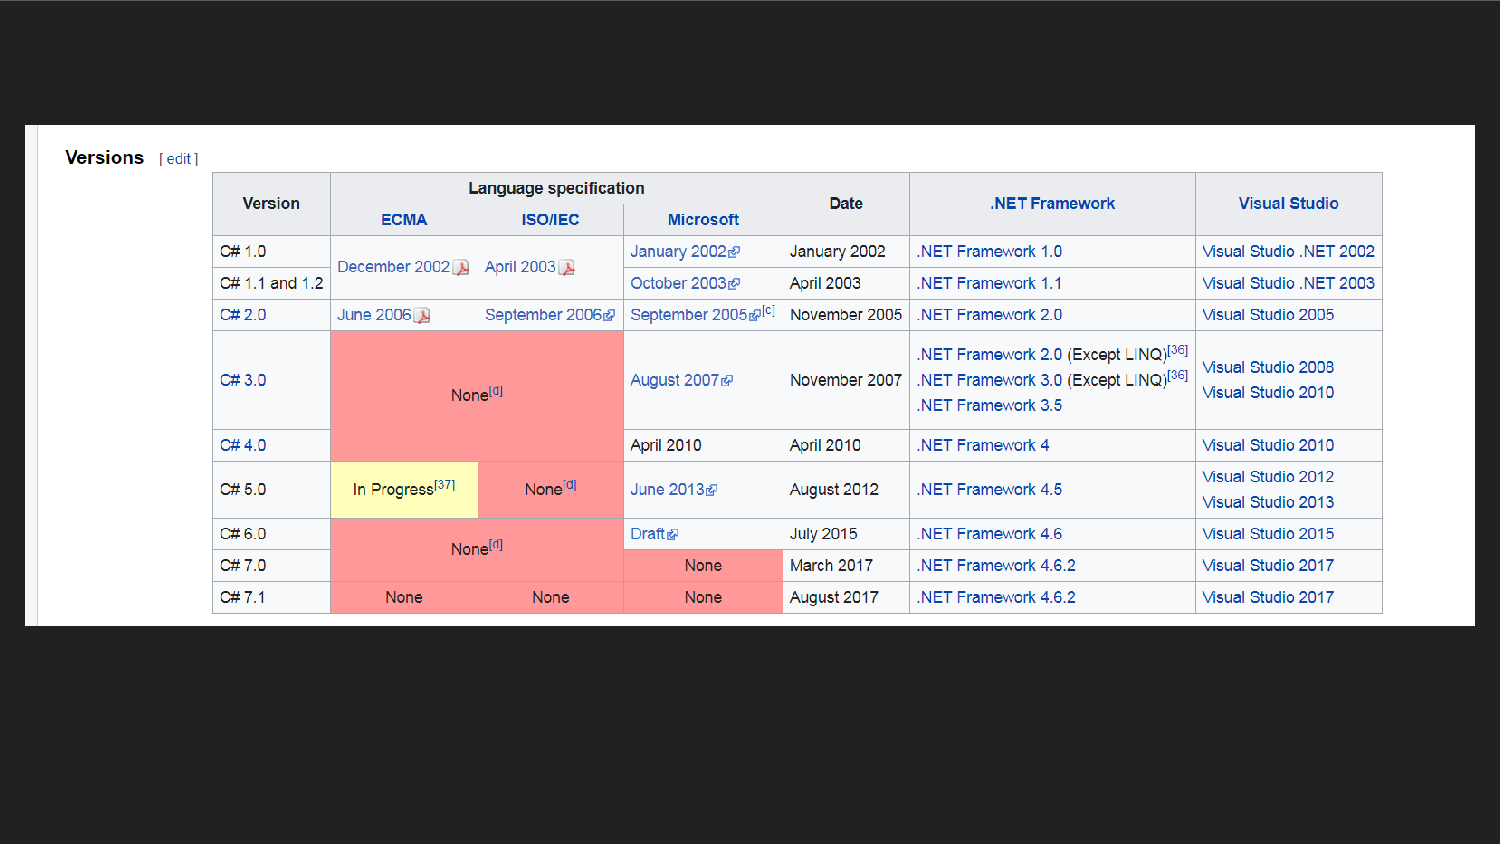
Task: Open the Visual Studio 2008 link
Action: click(x=1268, y=368)
